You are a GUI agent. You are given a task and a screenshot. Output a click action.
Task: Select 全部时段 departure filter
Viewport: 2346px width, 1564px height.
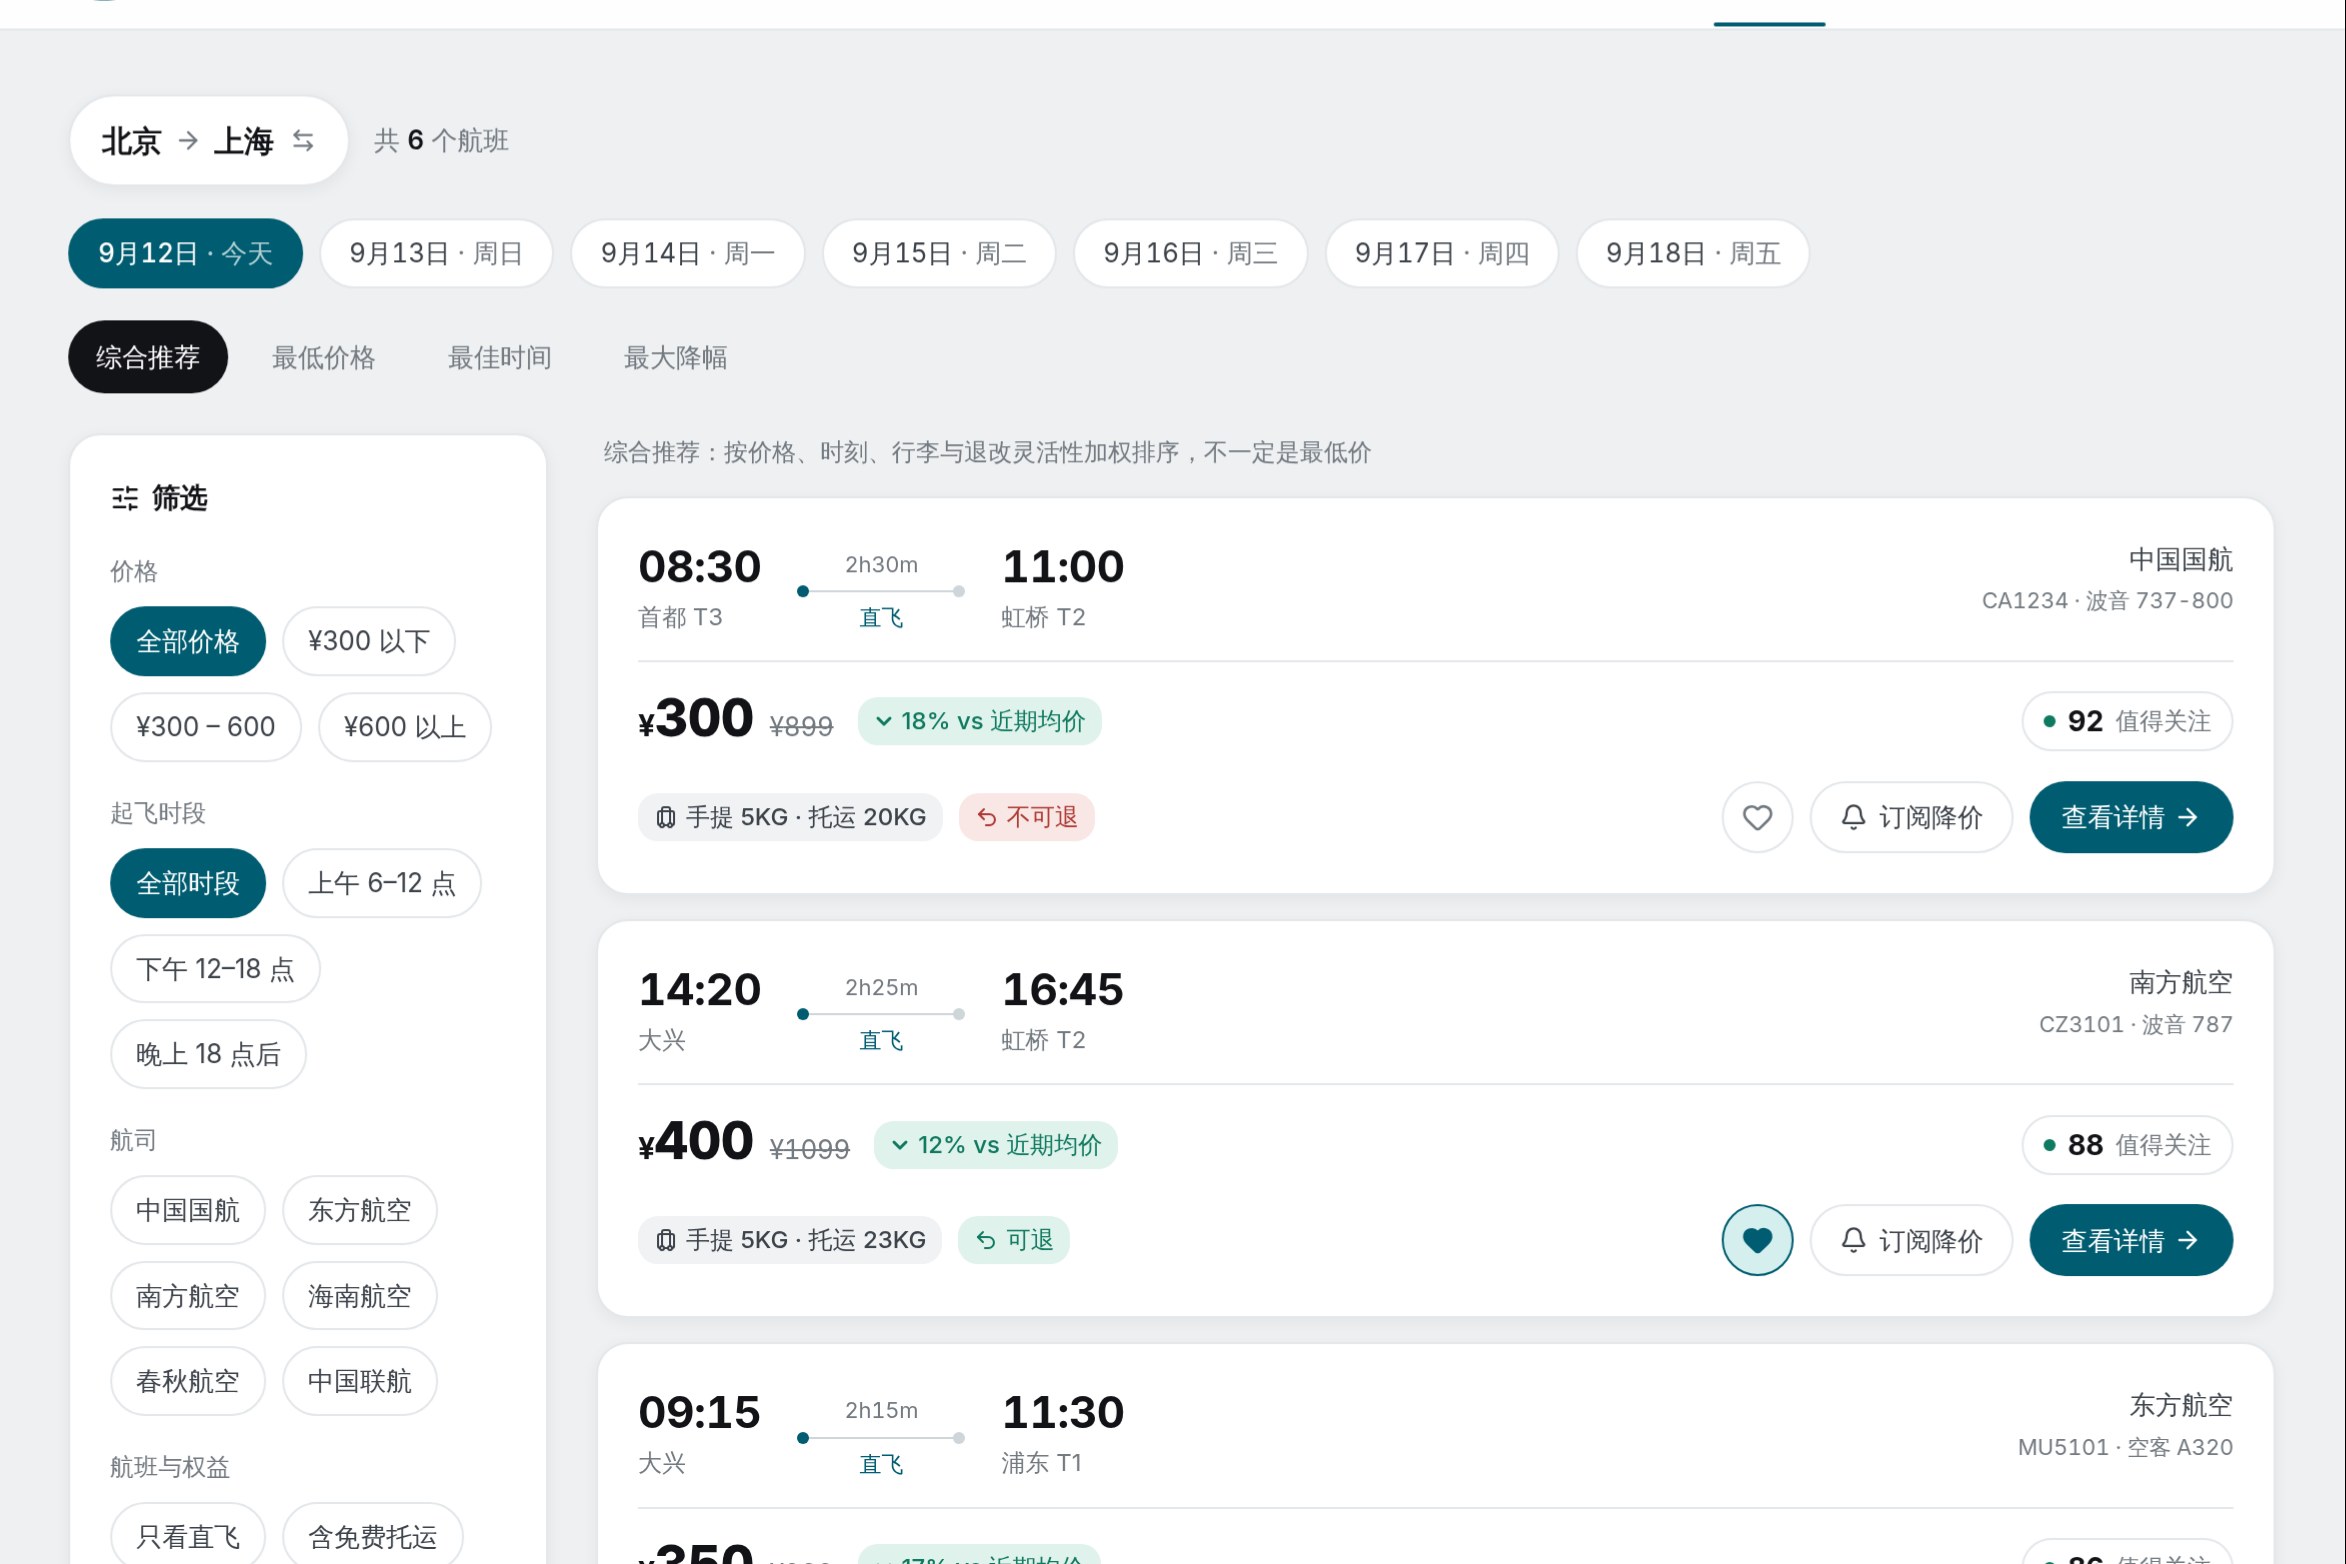click(x=188, y=883)
